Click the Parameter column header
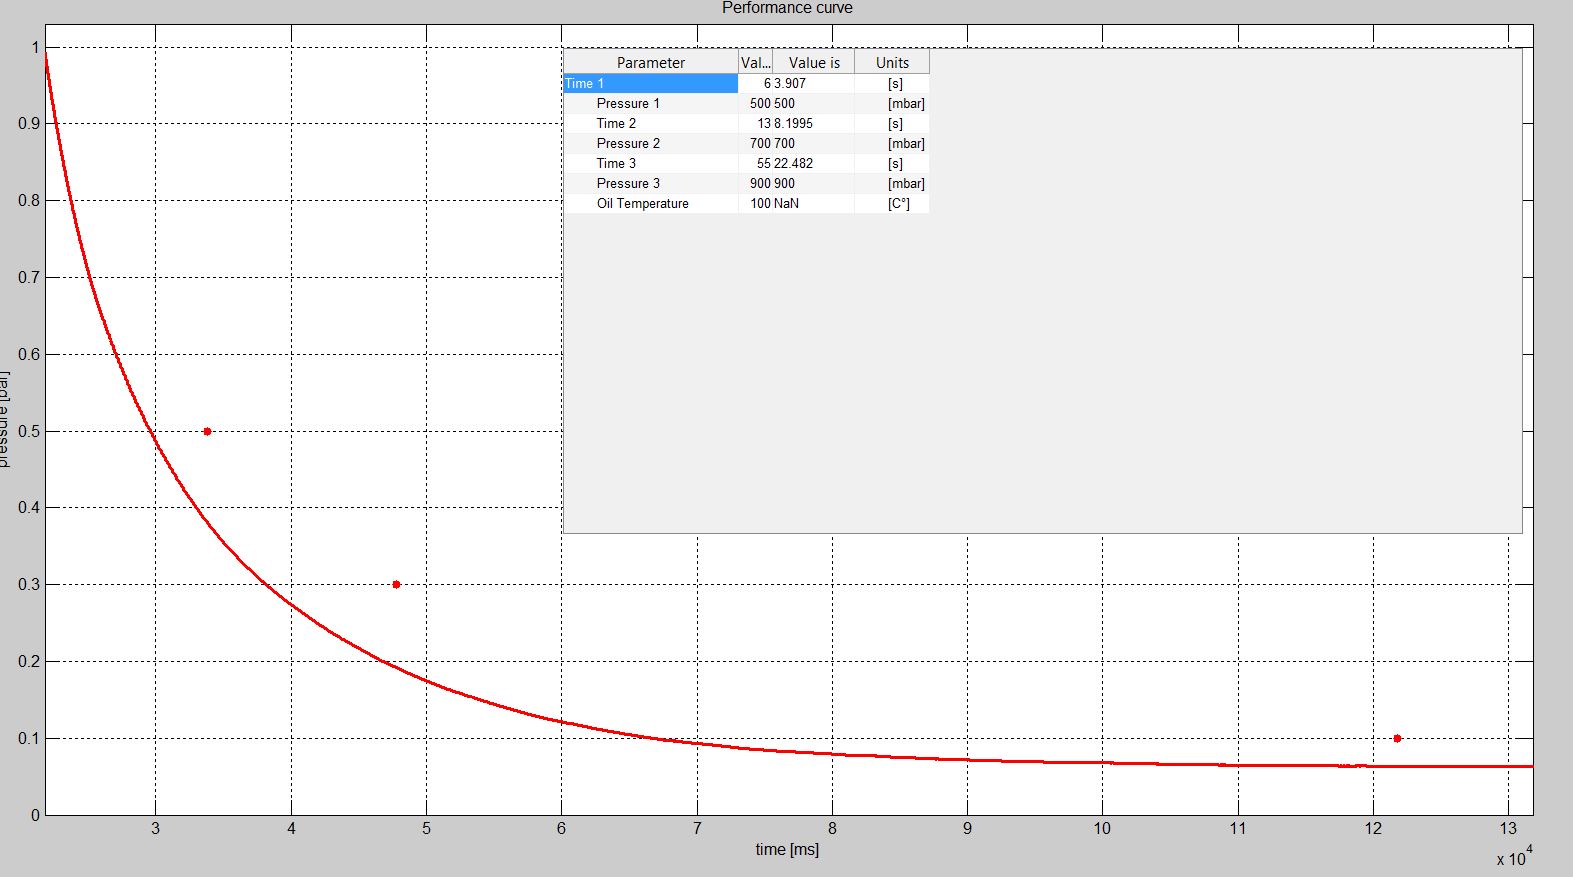Screen dimensions: 1573x877 tap(650, 63)
